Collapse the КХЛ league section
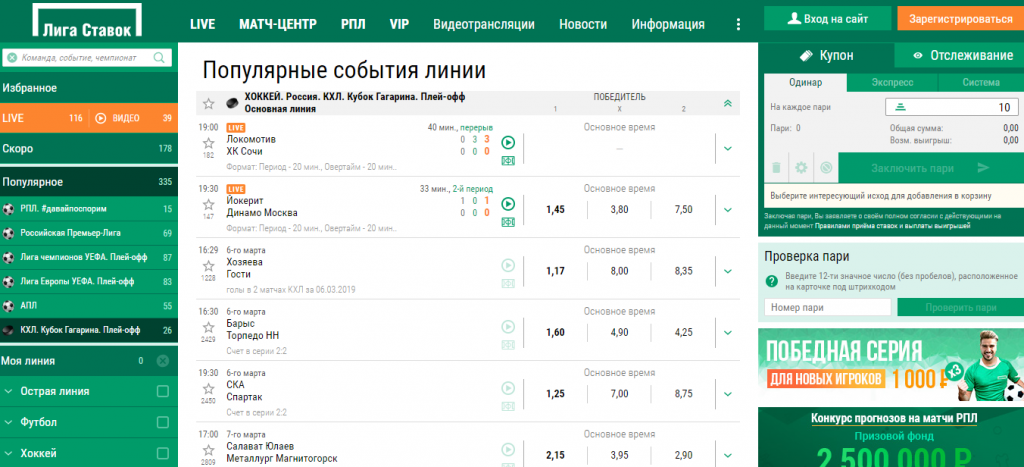Image resolution: width=1024 pixels, height=467 pixels. pyautogui.click(x=728, y=103)
